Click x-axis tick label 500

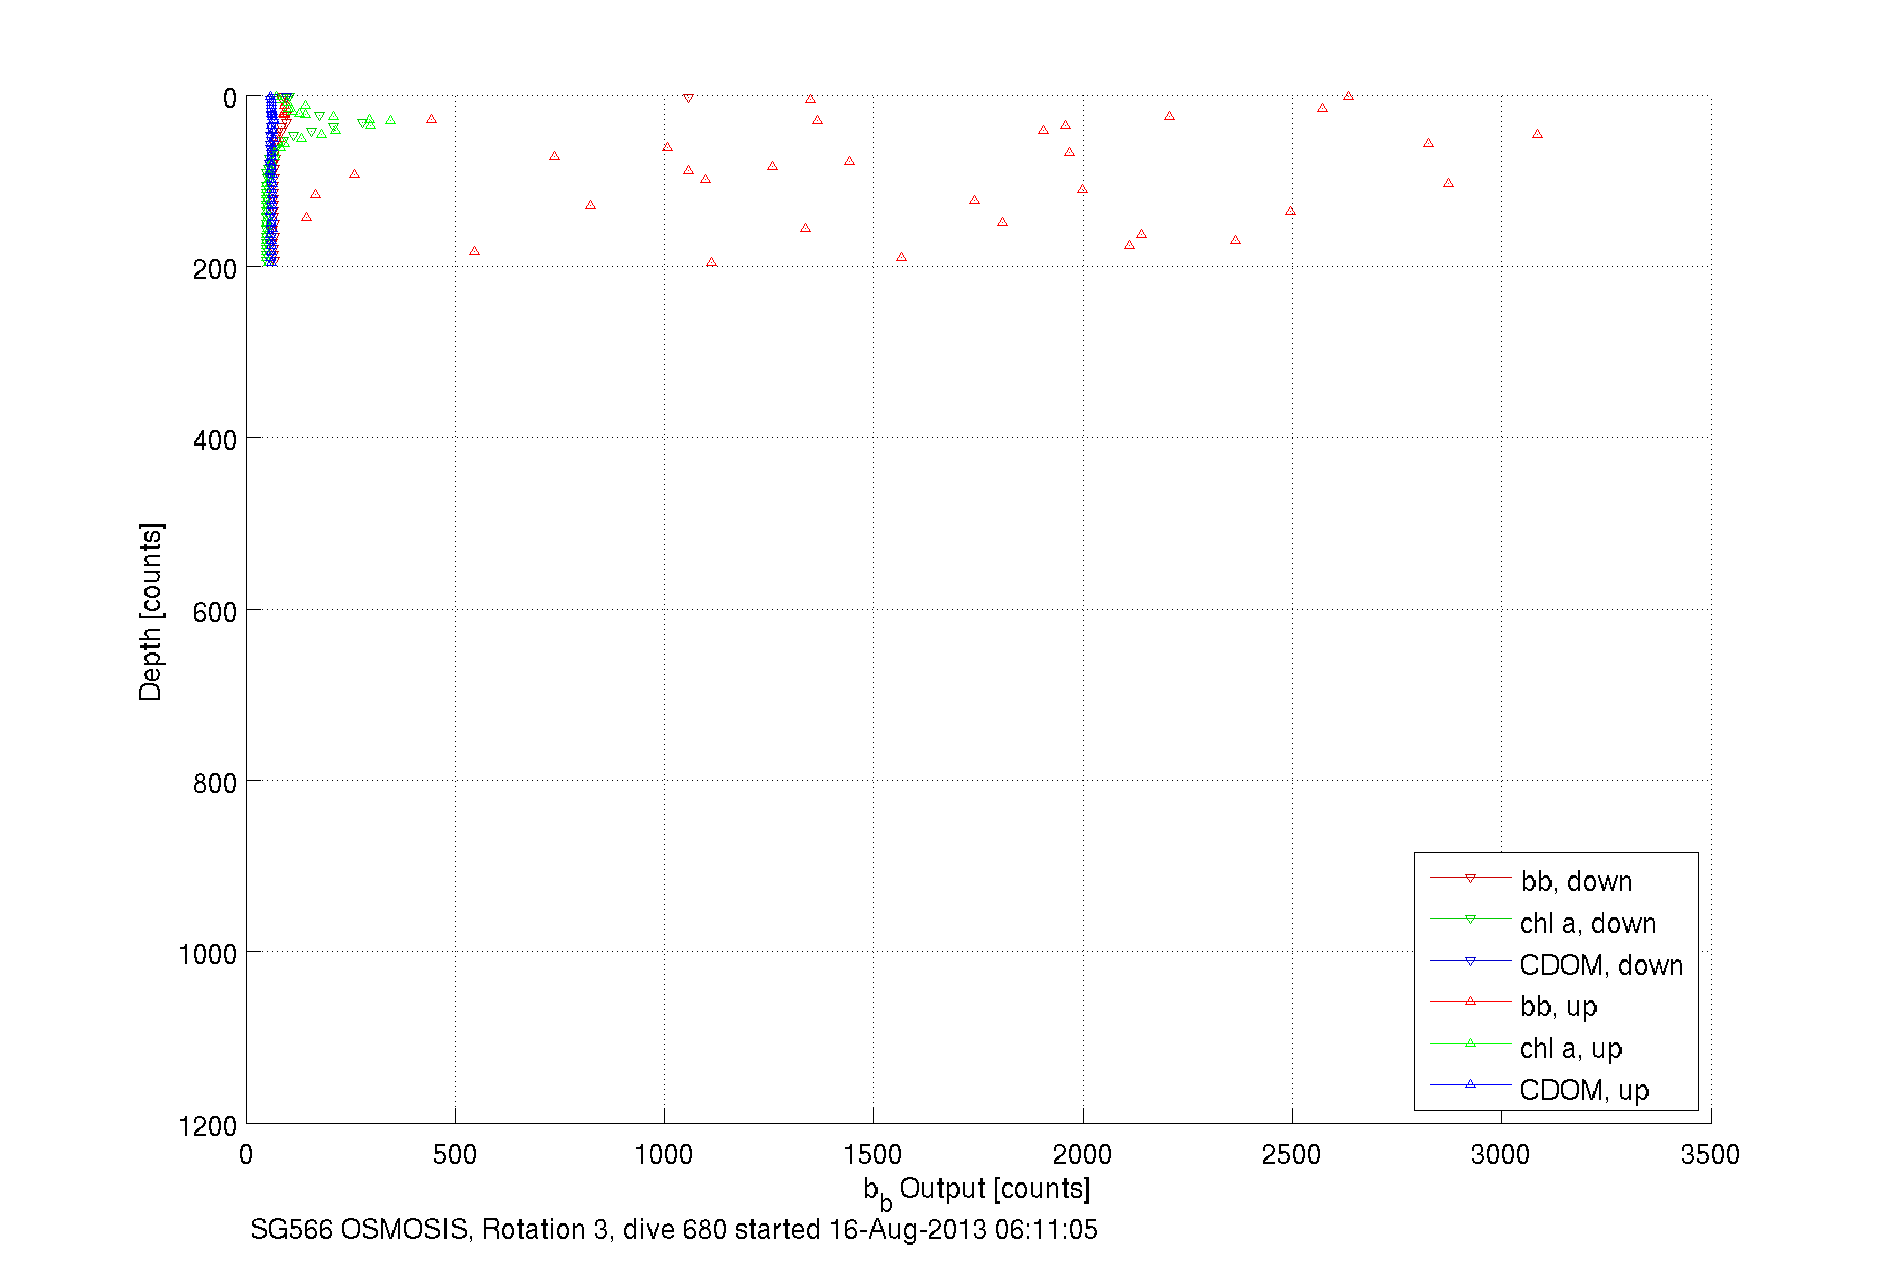click(x=455, y=1155)
